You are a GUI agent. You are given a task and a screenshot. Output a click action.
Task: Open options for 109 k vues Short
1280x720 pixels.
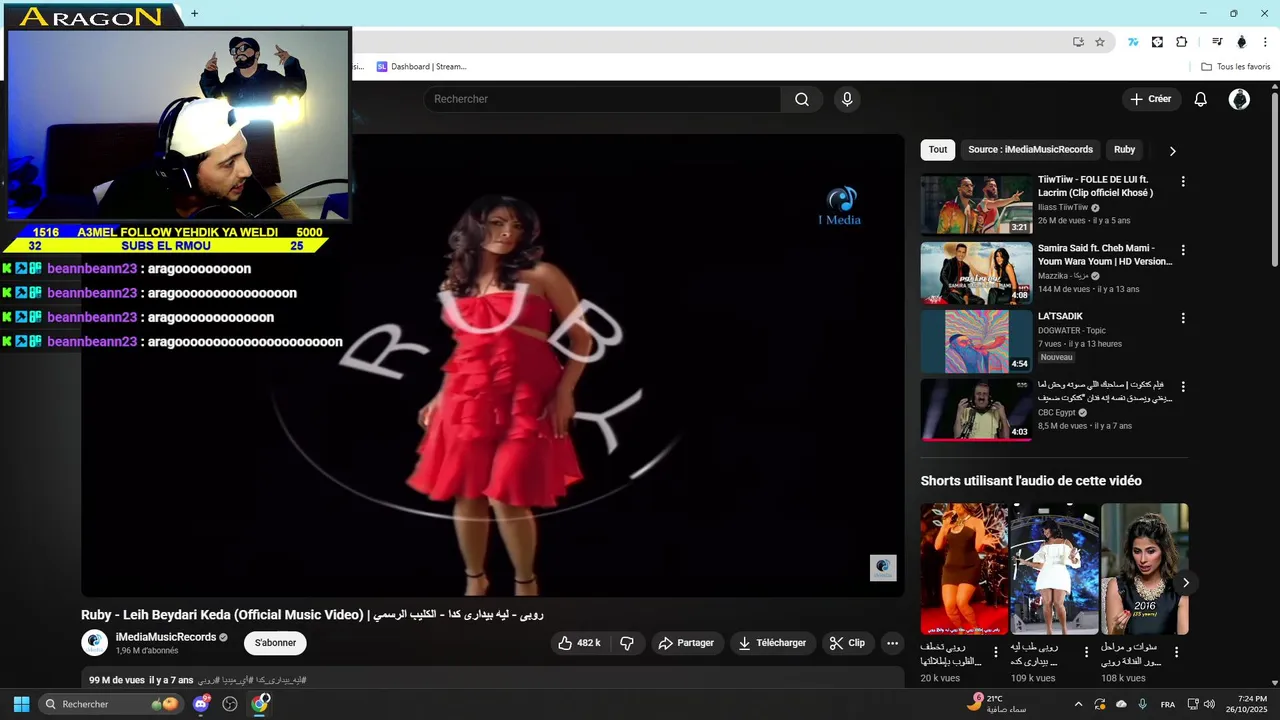coord(1086,652)
